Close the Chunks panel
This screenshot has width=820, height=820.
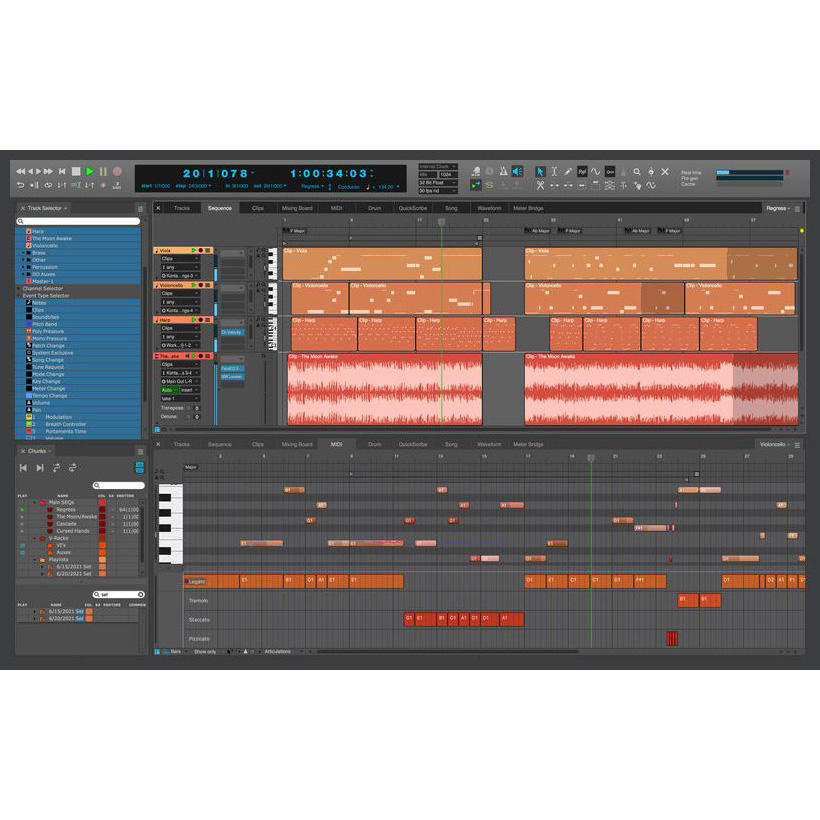tap(22, 451)
